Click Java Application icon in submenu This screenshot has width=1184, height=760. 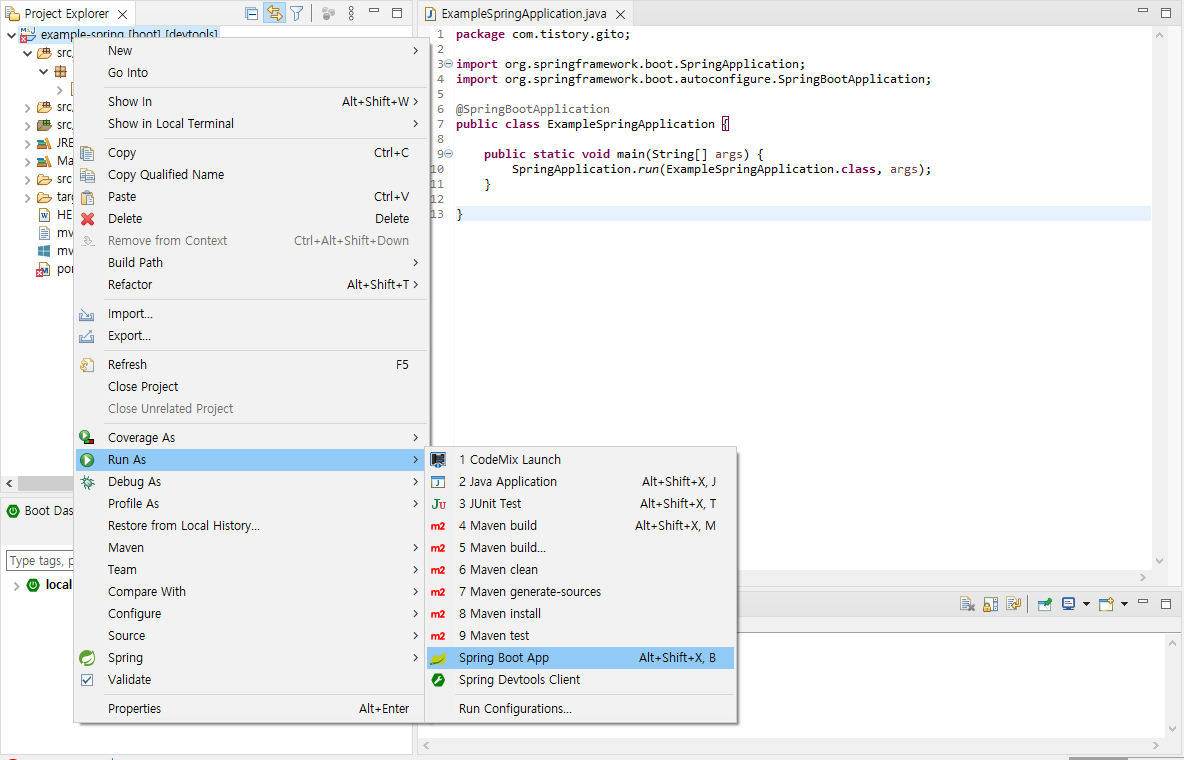pos(438,482)
